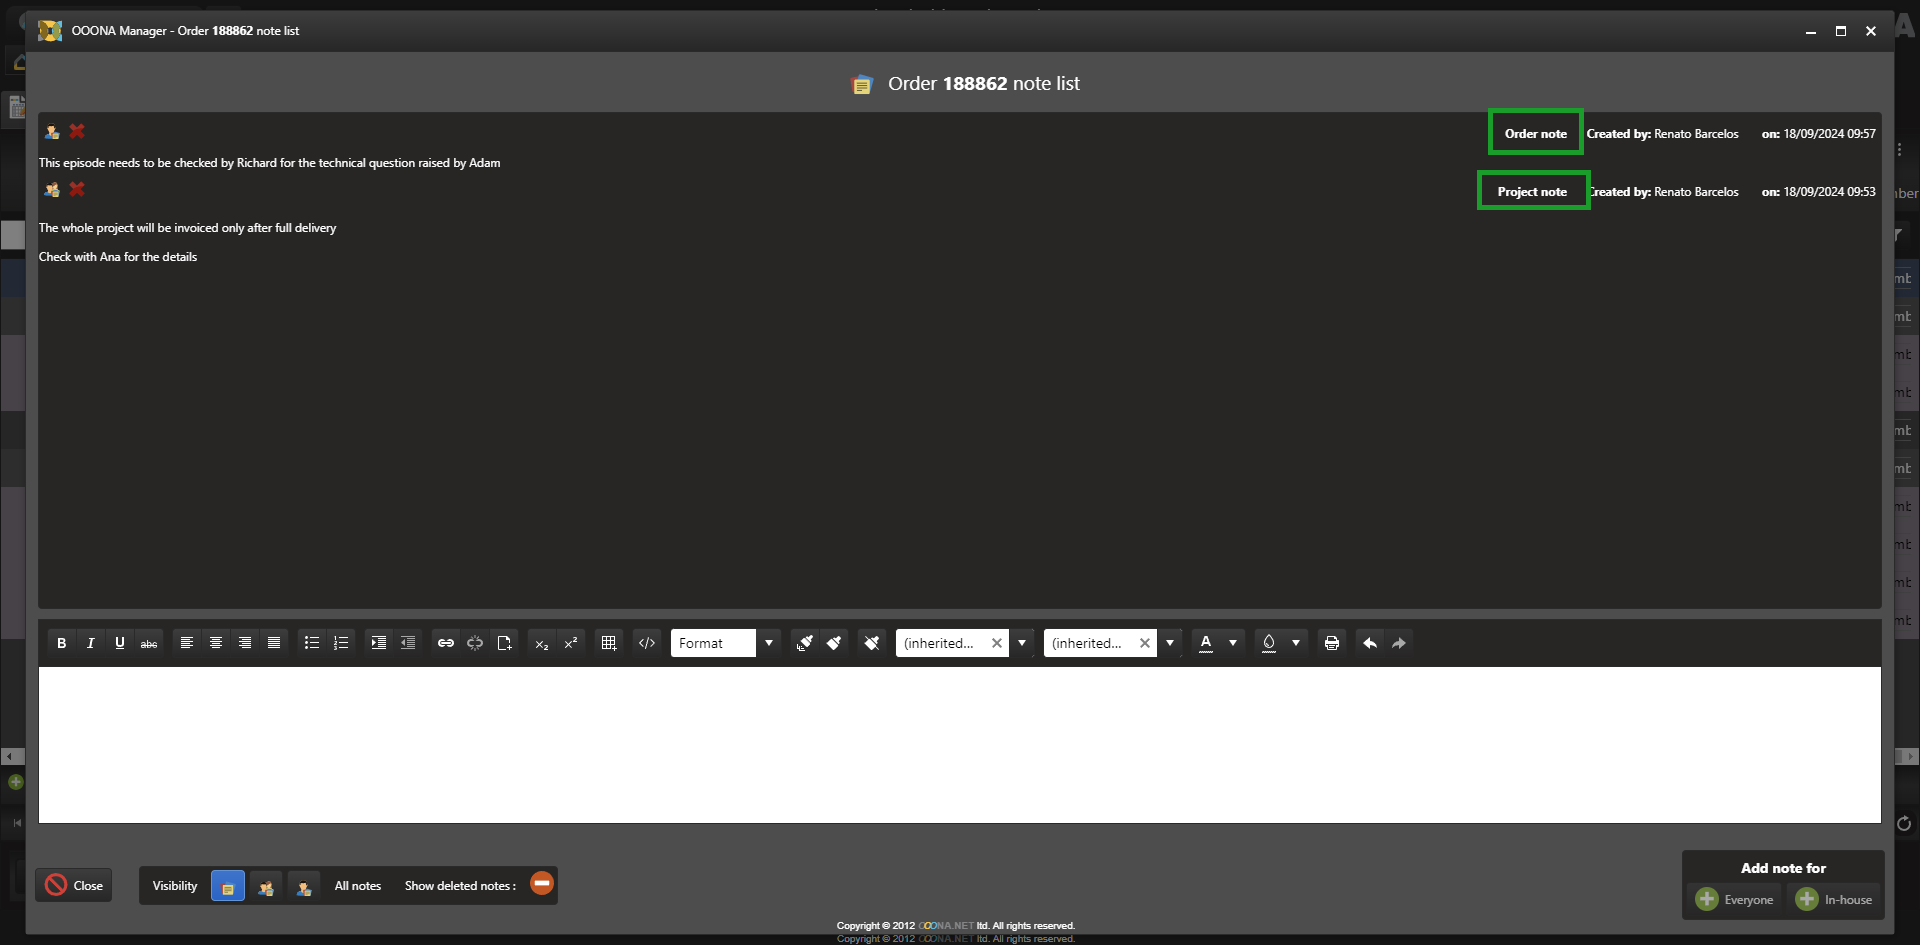Apply strikethrough formatting
The height and width of the screenshot is (945, 1920).
click(149, 643)
